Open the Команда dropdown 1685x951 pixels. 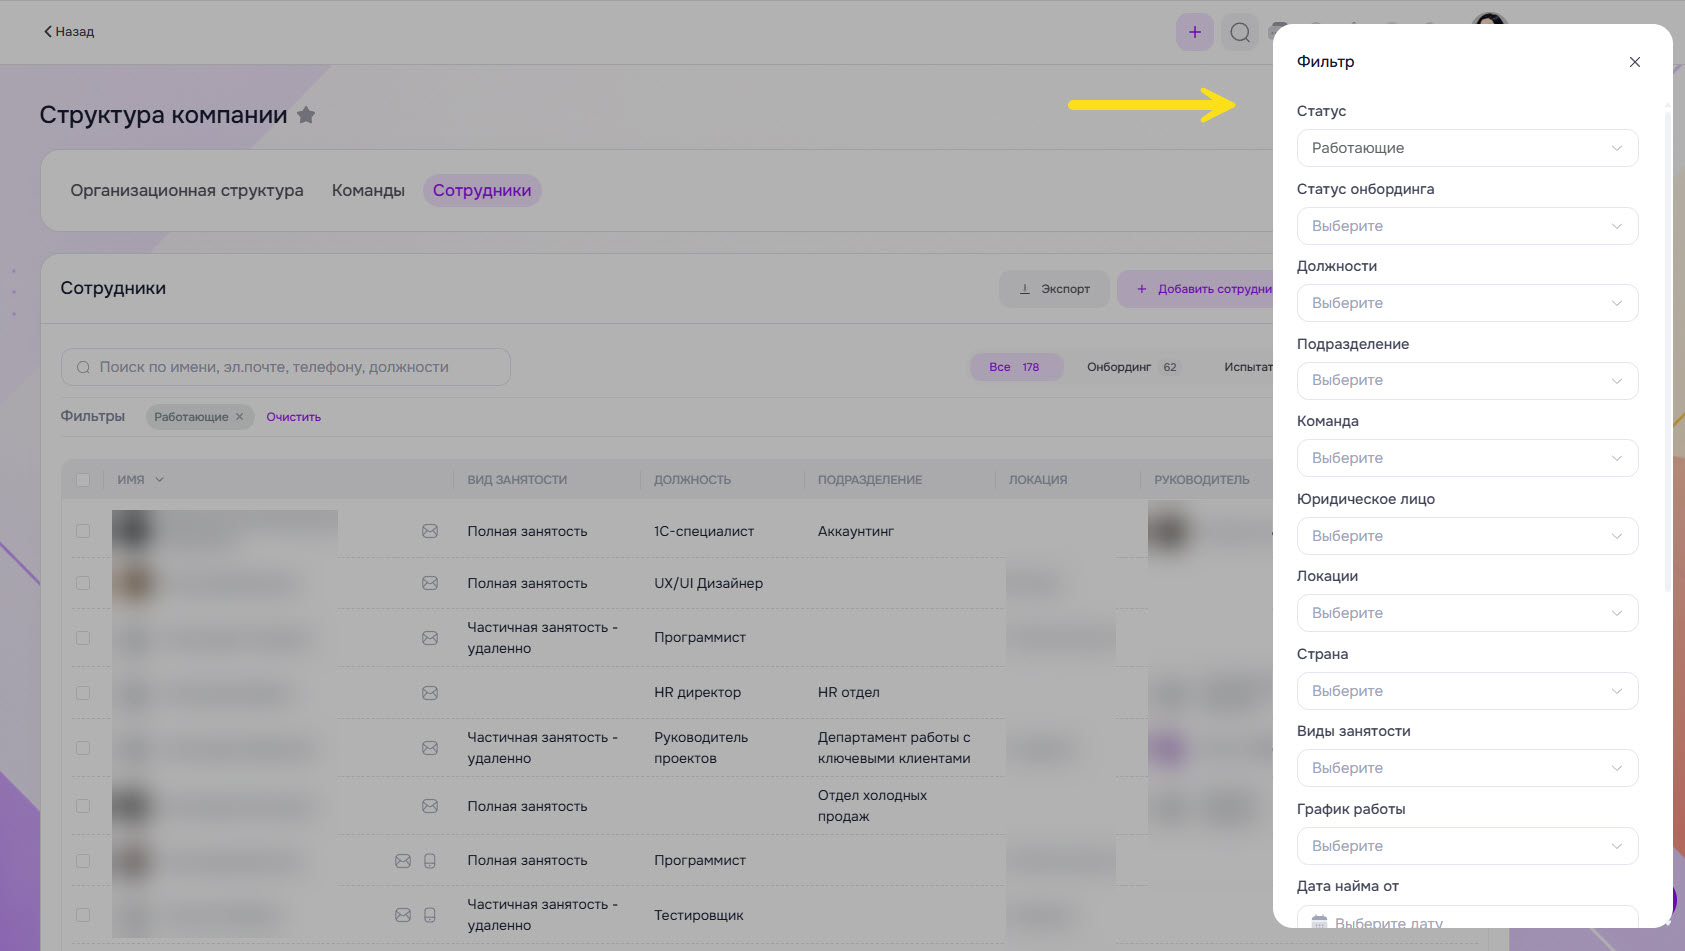tap(1467, 458)
